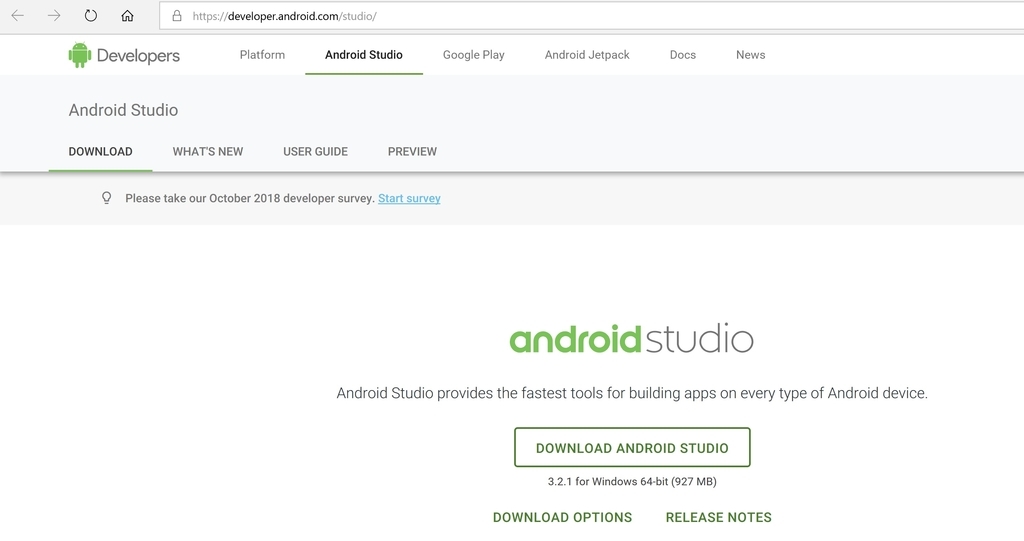This screenshot has height=541, width=1024.
Task: Click the address bar URL field
Action: (592, 16)
